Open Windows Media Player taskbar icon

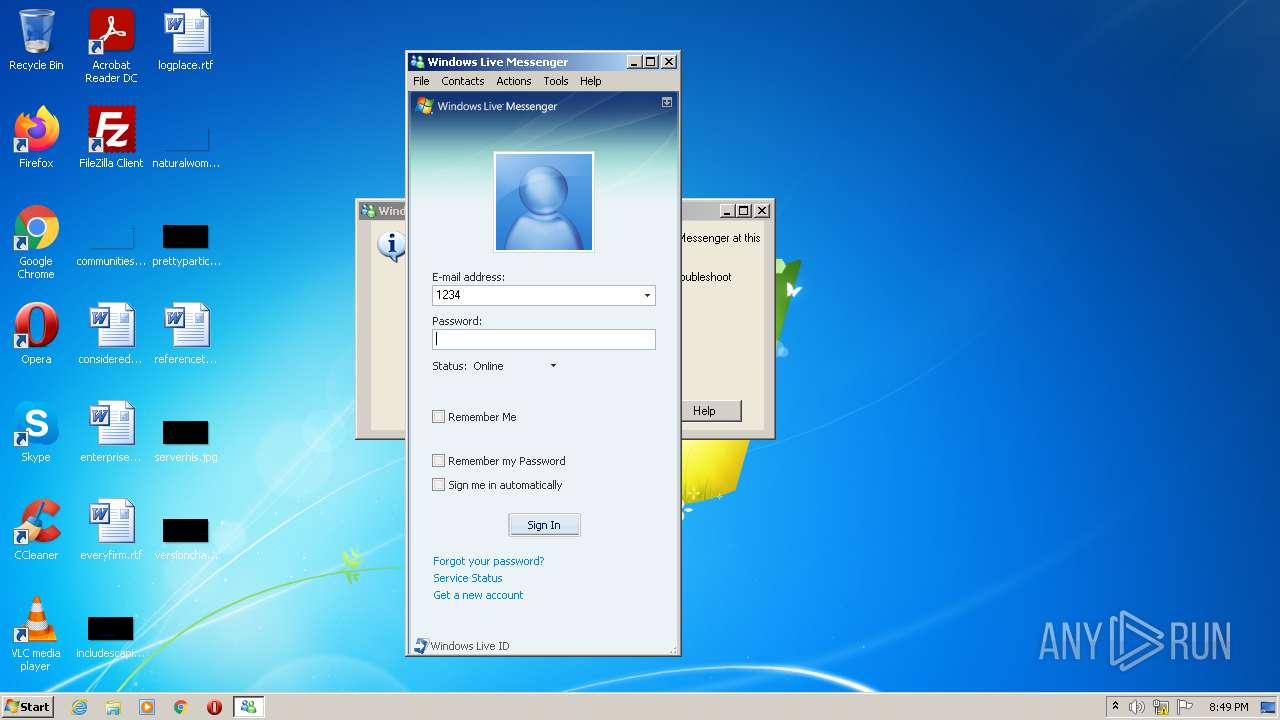[x=147, y=707]
